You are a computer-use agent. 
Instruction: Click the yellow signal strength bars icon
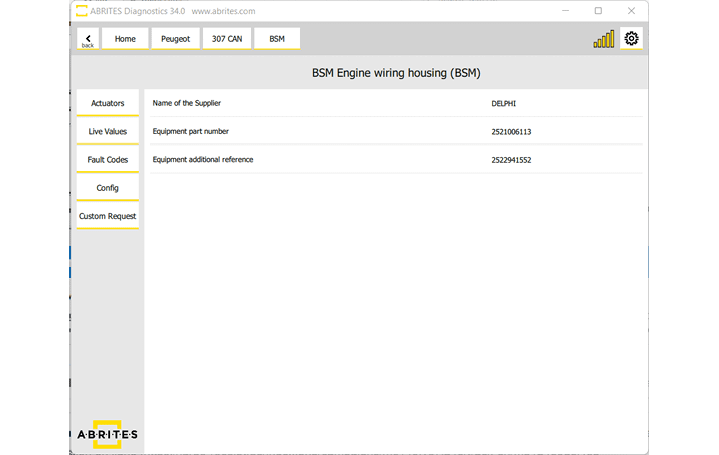[x=604, y=40]
